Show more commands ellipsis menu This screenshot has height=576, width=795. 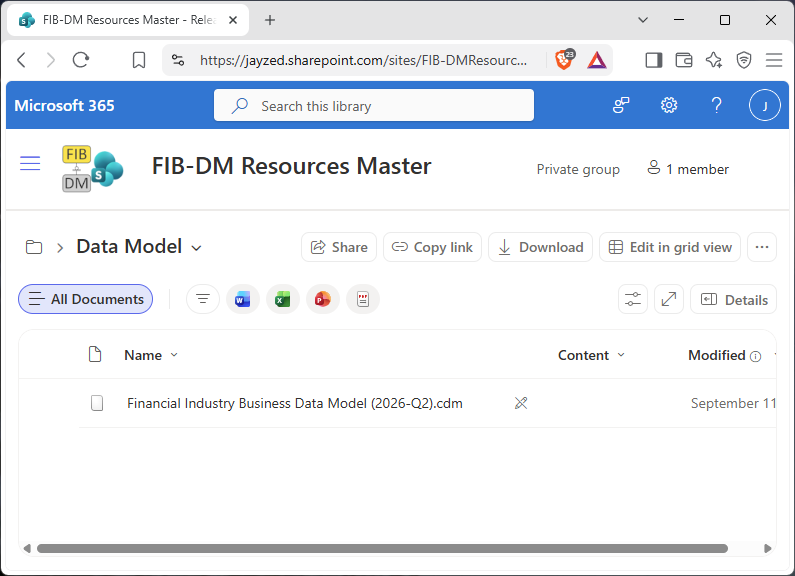coord(762,247)
